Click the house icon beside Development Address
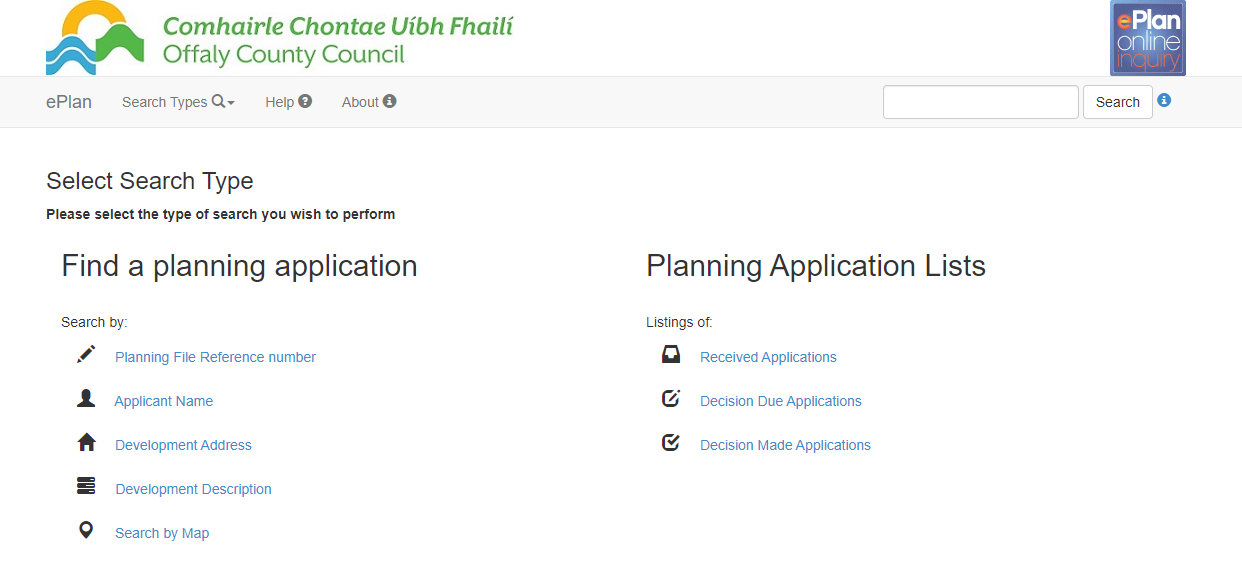 tap(86, 442)
